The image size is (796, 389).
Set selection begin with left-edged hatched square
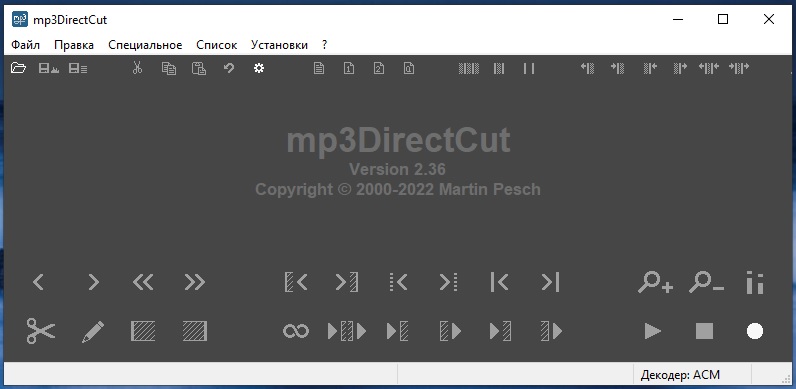pyautogui.click(x=143, y=331)
